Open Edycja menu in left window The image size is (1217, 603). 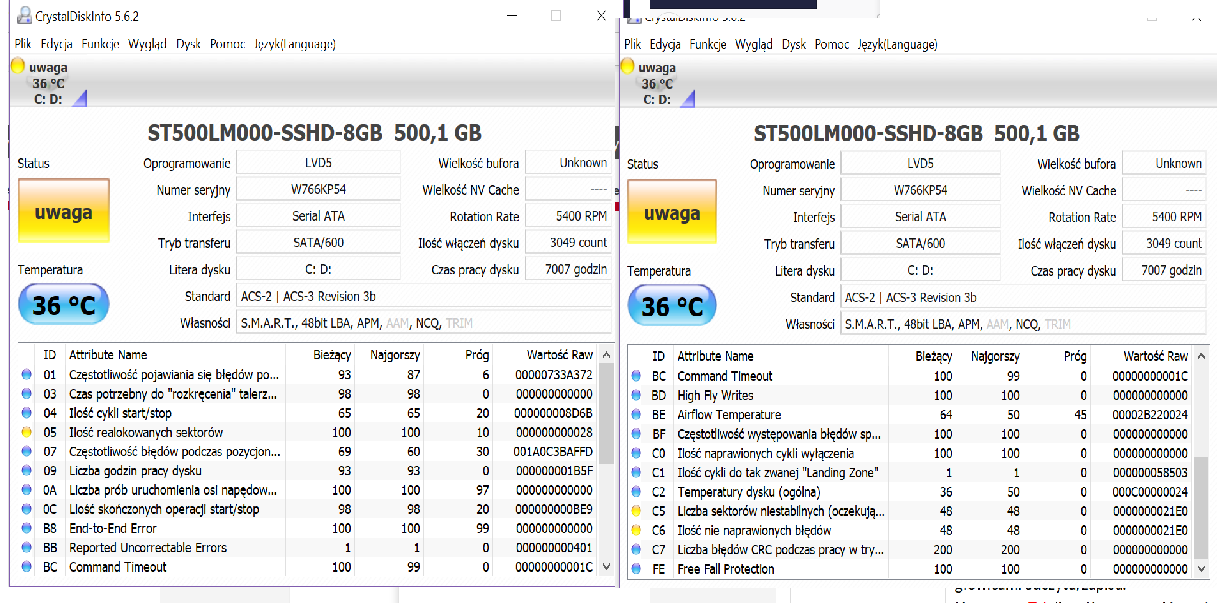[x=57, y=44]
